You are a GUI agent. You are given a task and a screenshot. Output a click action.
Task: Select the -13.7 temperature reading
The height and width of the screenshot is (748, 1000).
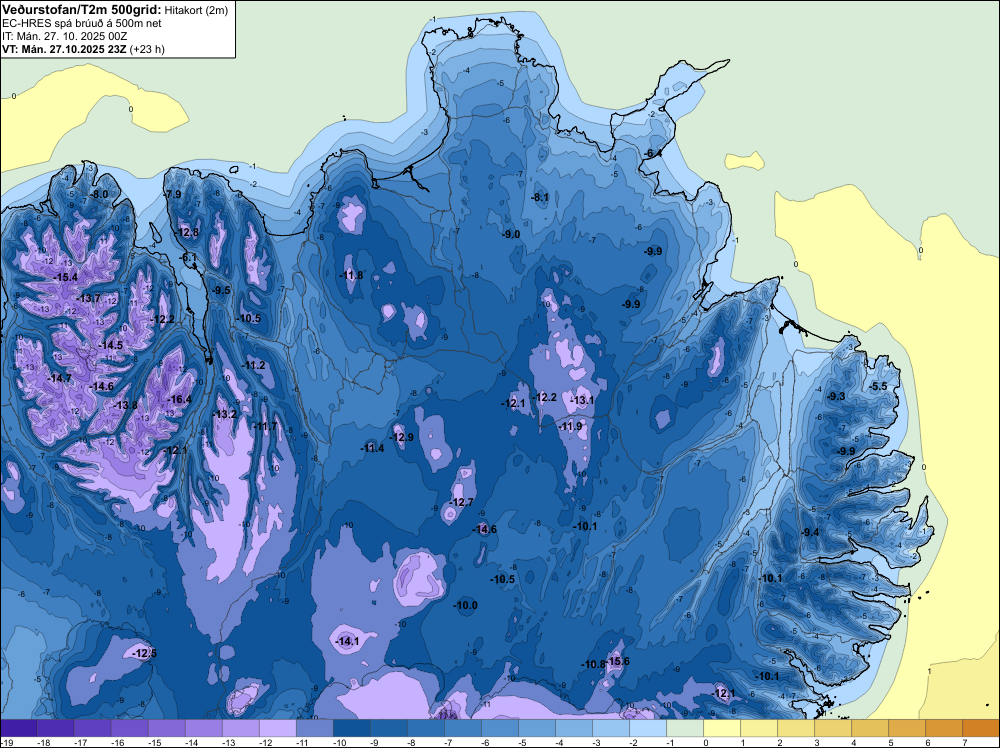click(89, 298)
